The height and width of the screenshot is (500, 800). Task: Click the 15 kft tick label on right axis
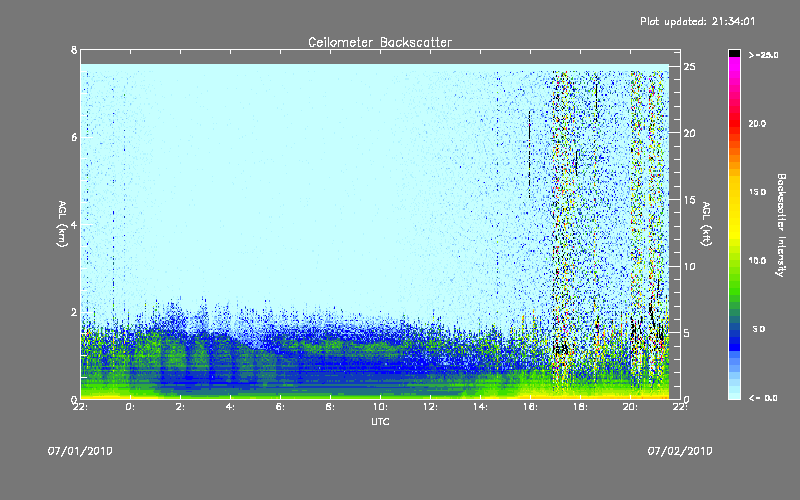(689, 200)
